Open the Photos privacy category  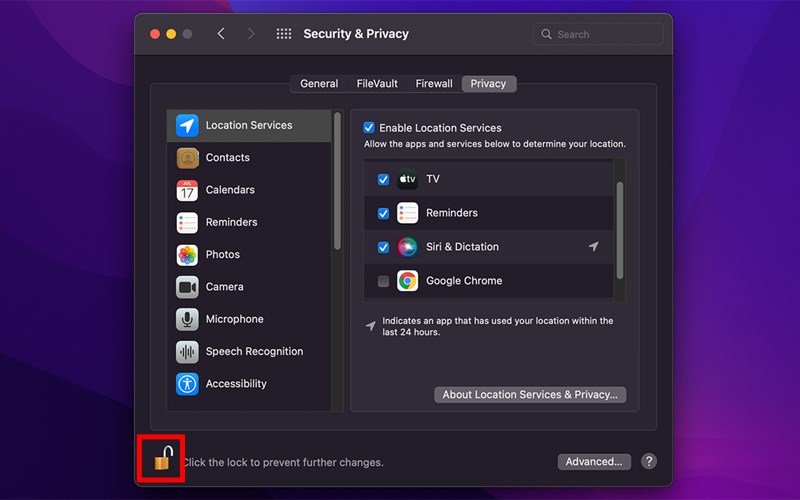point(249,255)
